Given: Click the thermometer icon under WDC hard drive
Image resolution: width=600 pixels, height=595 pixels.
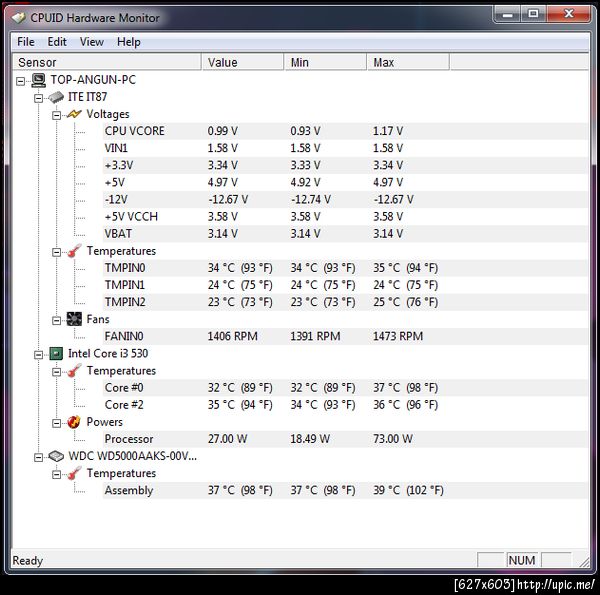Looking at the screenshot, I should (74, 473).
